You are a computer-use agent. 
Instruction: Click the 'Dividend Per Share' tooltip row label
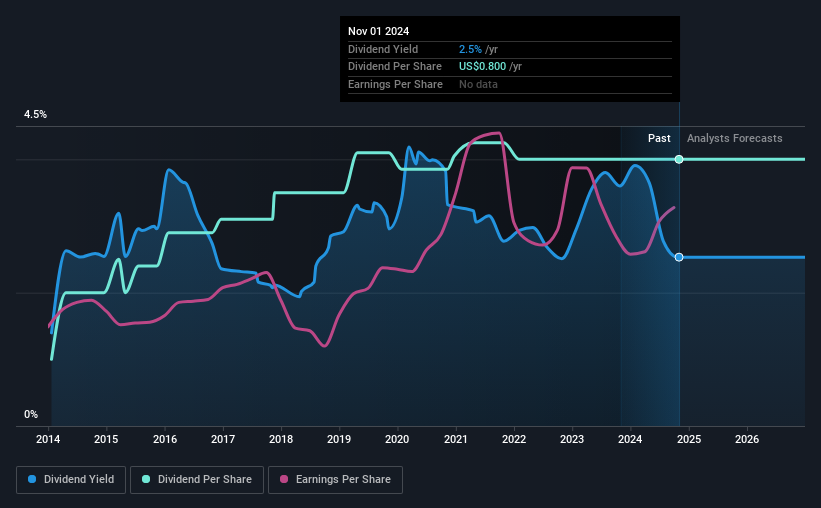click(395, 67)
